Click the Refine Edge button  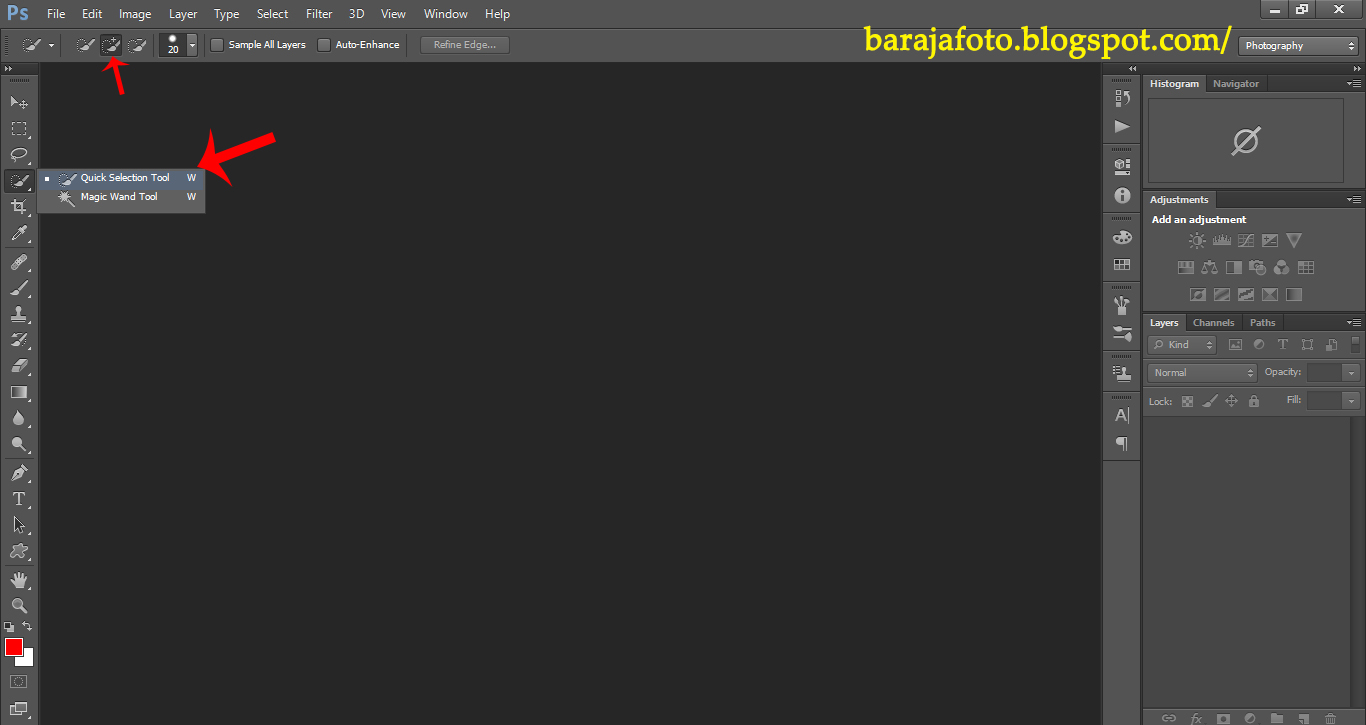(464, 44)
